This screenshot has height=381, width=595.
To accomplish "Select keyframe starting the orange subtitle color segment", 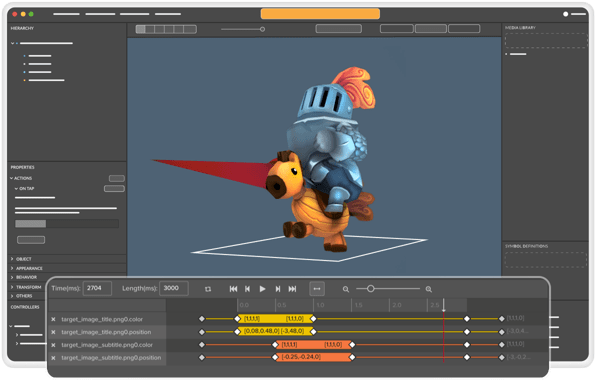I will coord(275,345).
